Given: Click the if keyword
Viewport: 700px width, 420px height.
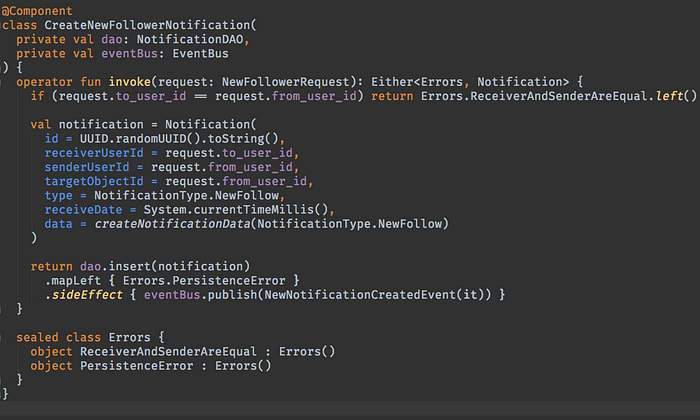Looking at the screenshot, I should click(x=38, y=96).
